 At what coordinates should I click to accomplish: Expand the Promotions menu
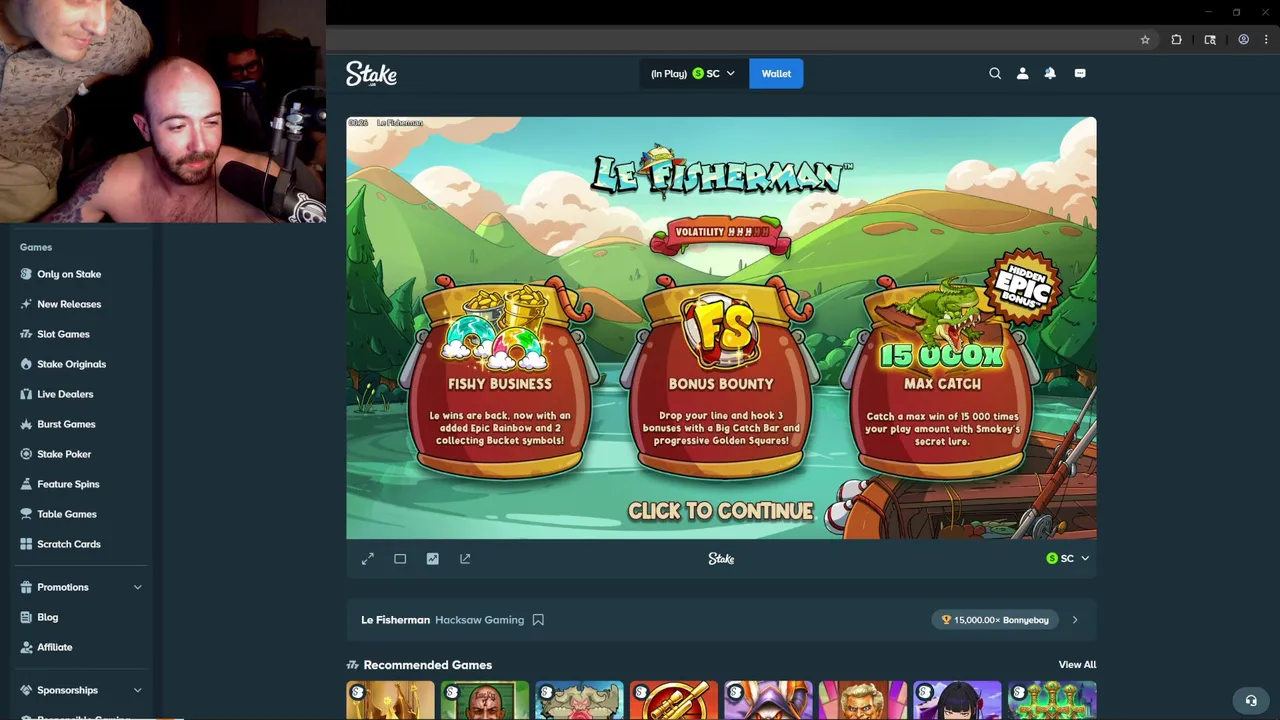point(80,587)
